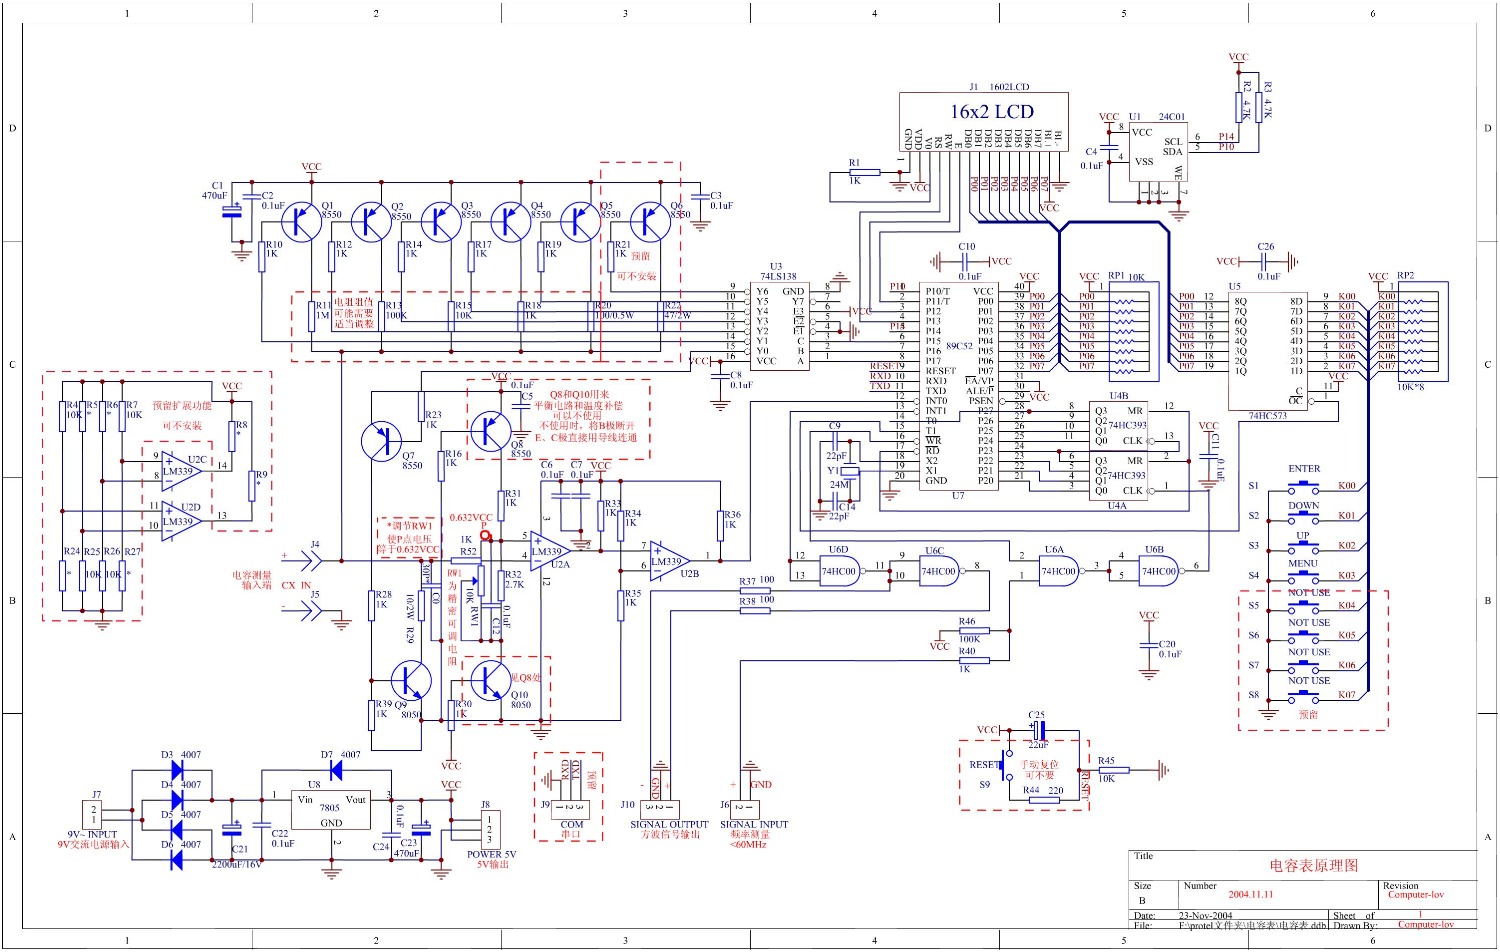Select the U2D LM339 comparator symbol

click(x=180, y=521)
